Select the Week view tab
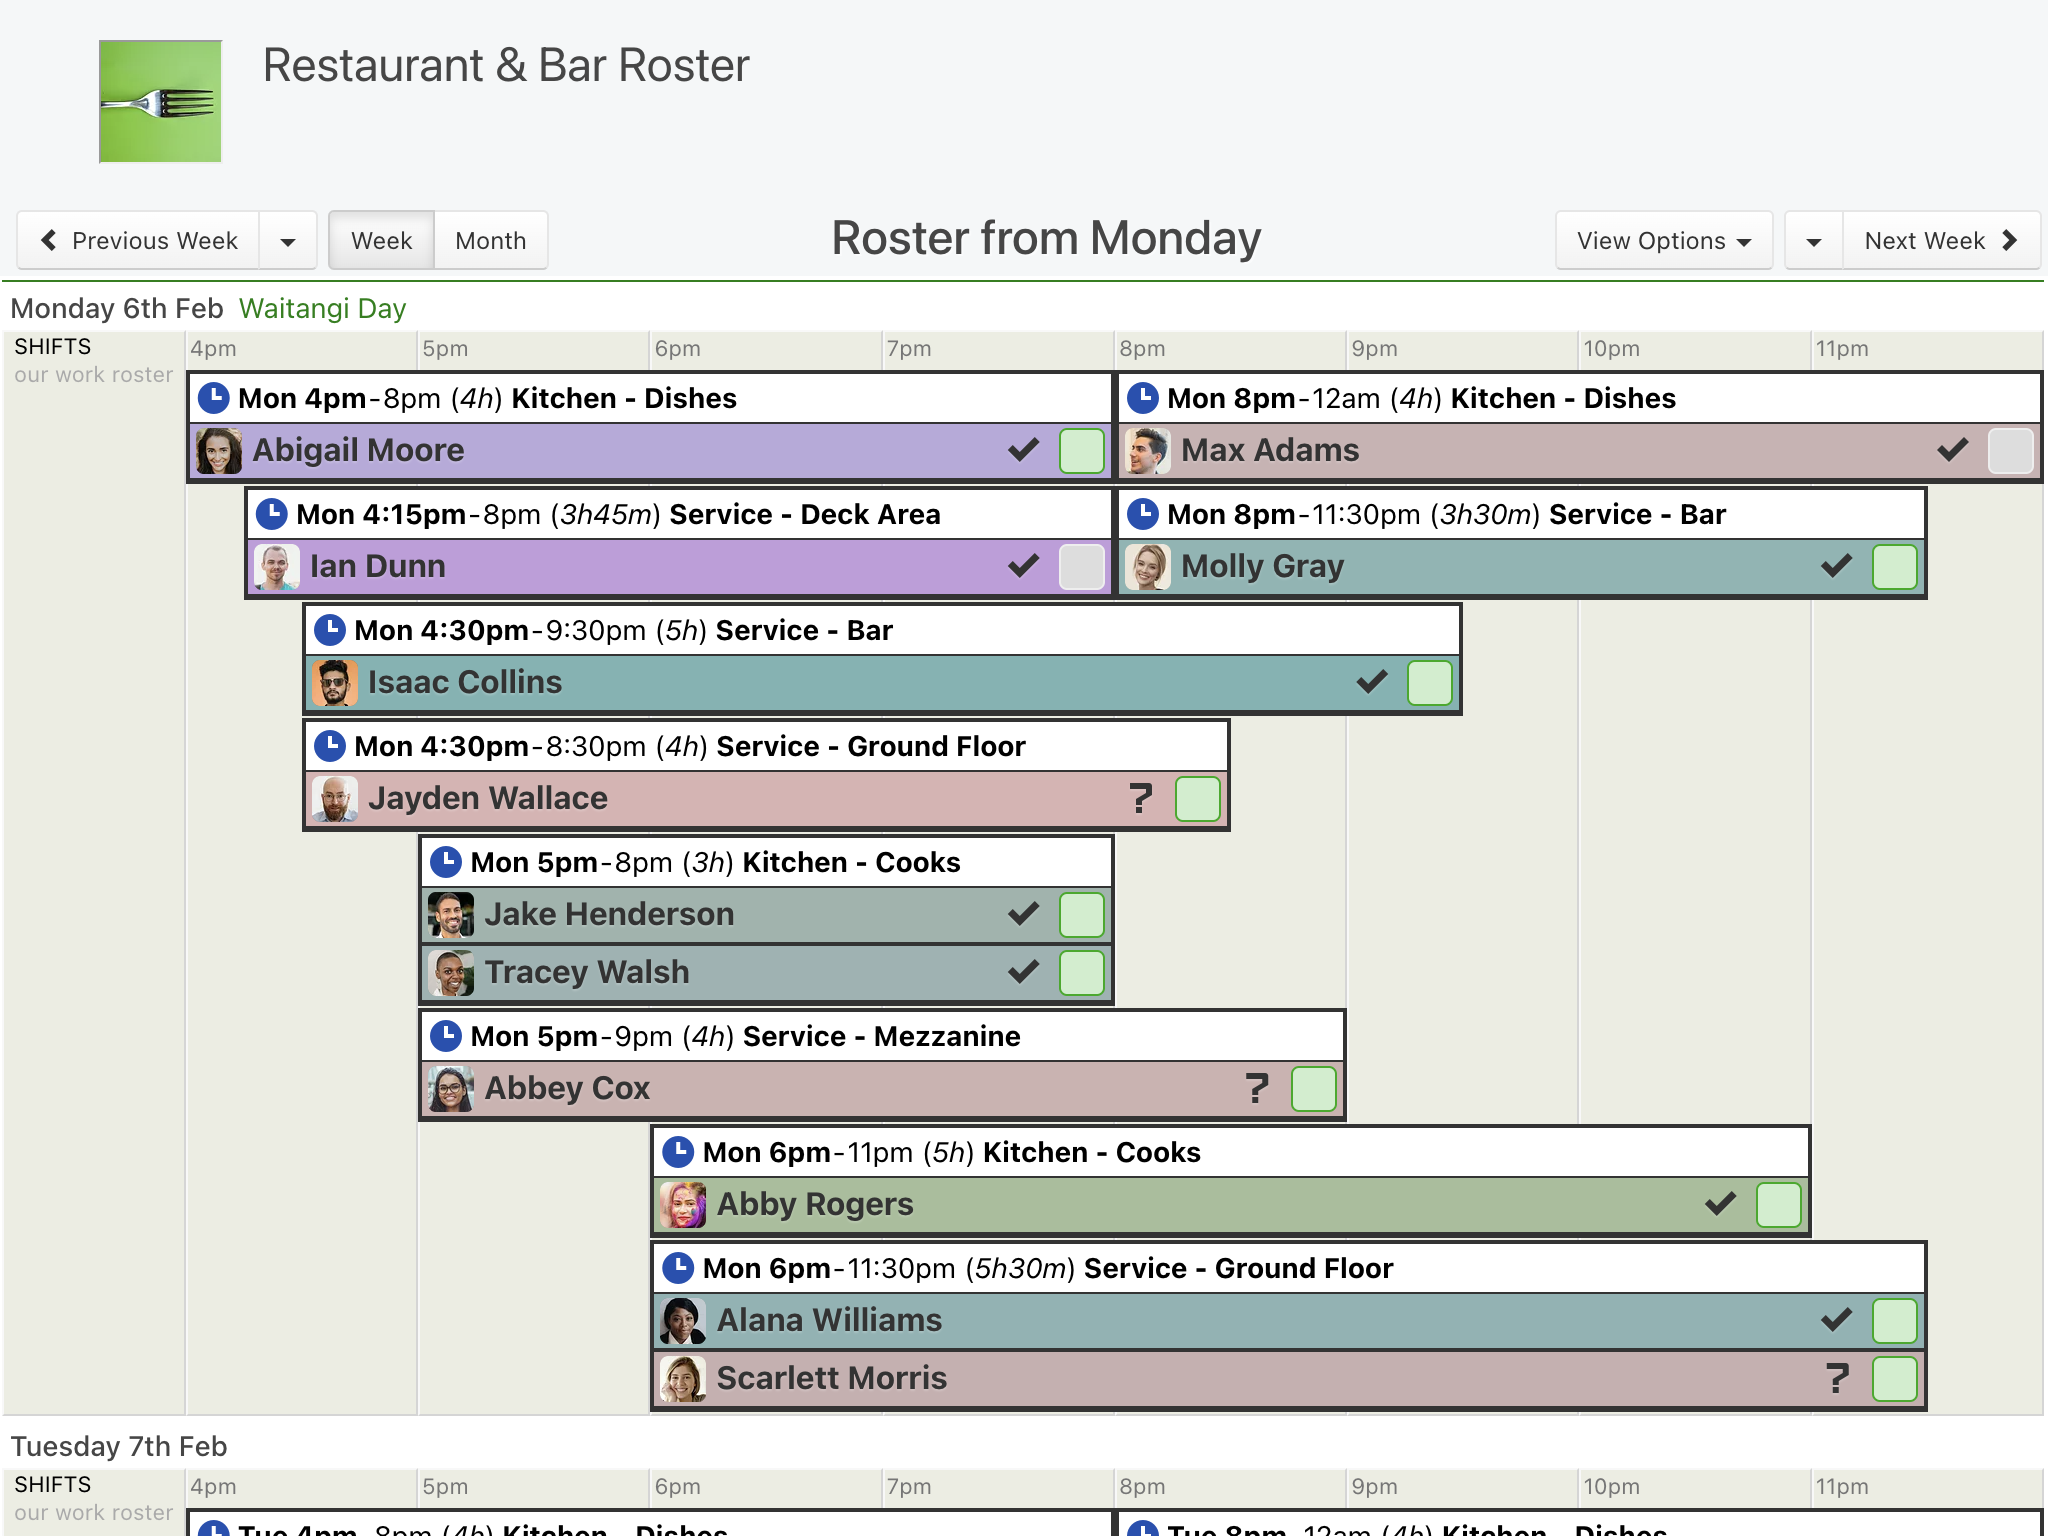Viewport: 2048px width, 1536px height. [381, 241]
